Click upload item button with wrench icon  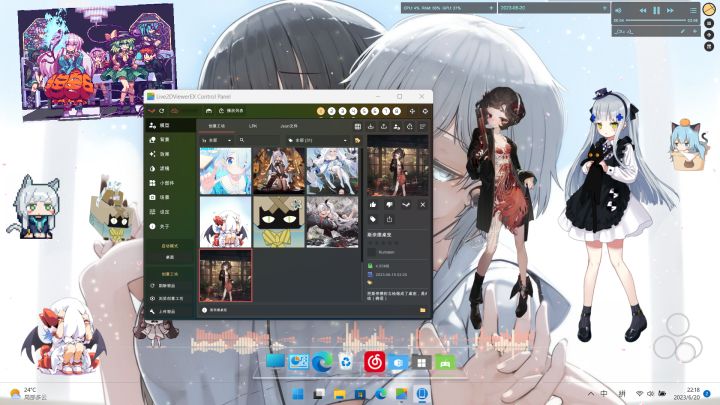click(x=170, y=311)
